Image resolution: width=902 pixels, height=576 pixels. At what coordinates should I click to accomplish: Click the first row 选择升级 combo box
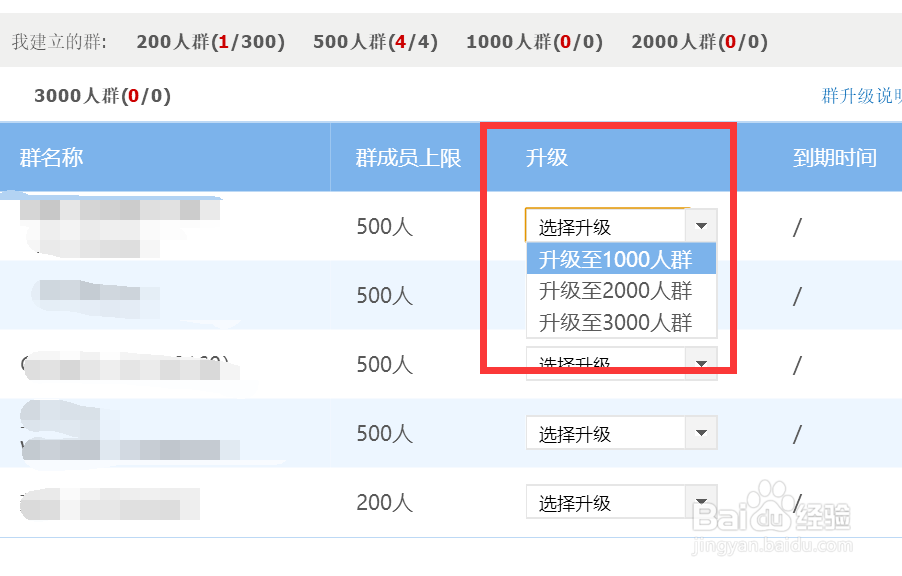[x=605, y=226]
